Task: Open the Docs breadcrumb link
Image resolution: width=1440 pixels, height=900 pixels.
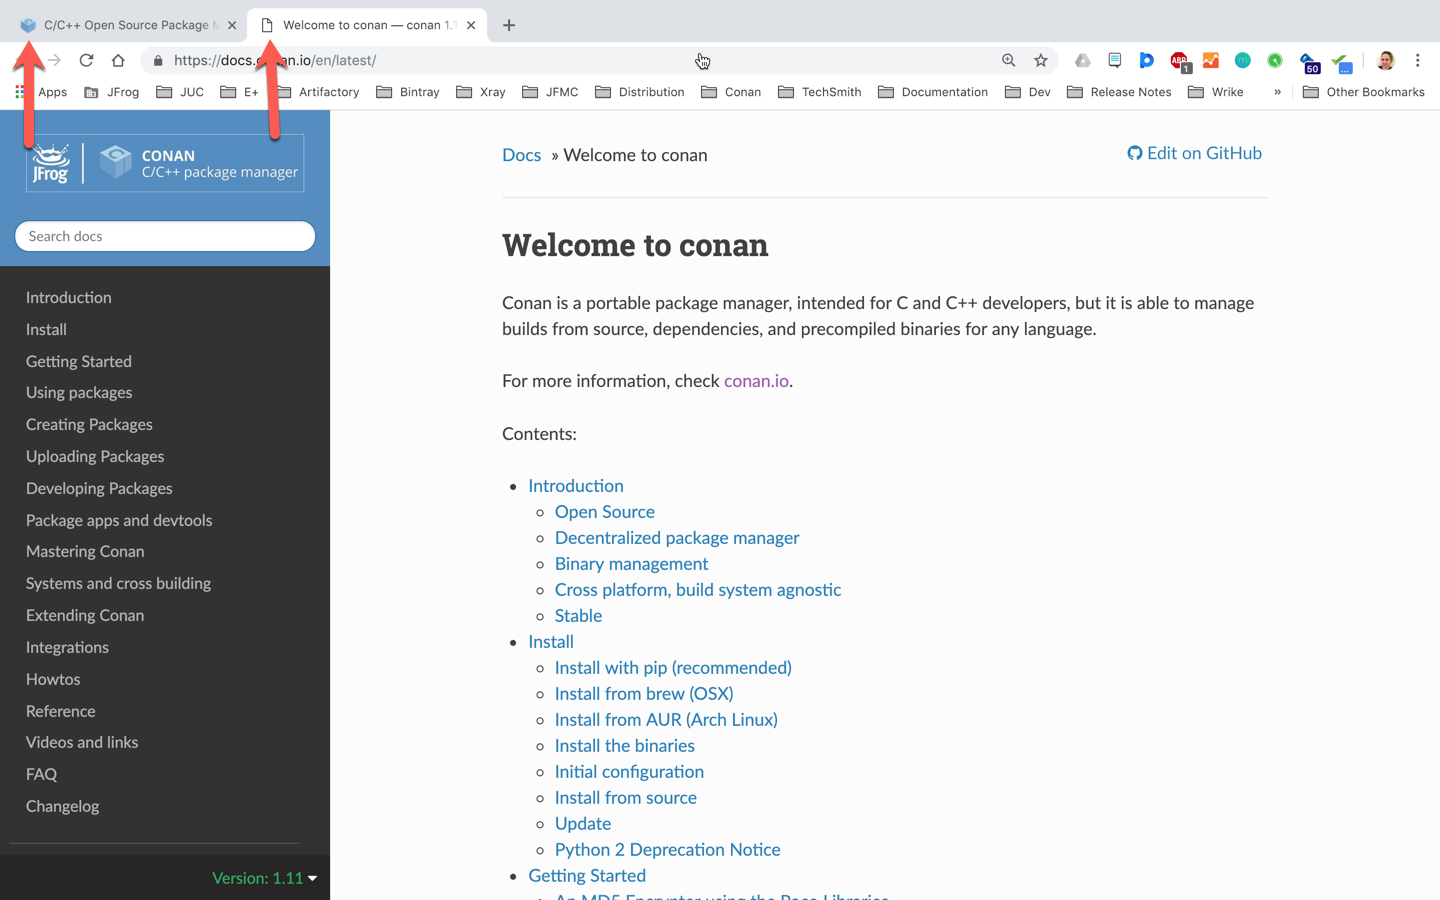Action: point(521,154)
